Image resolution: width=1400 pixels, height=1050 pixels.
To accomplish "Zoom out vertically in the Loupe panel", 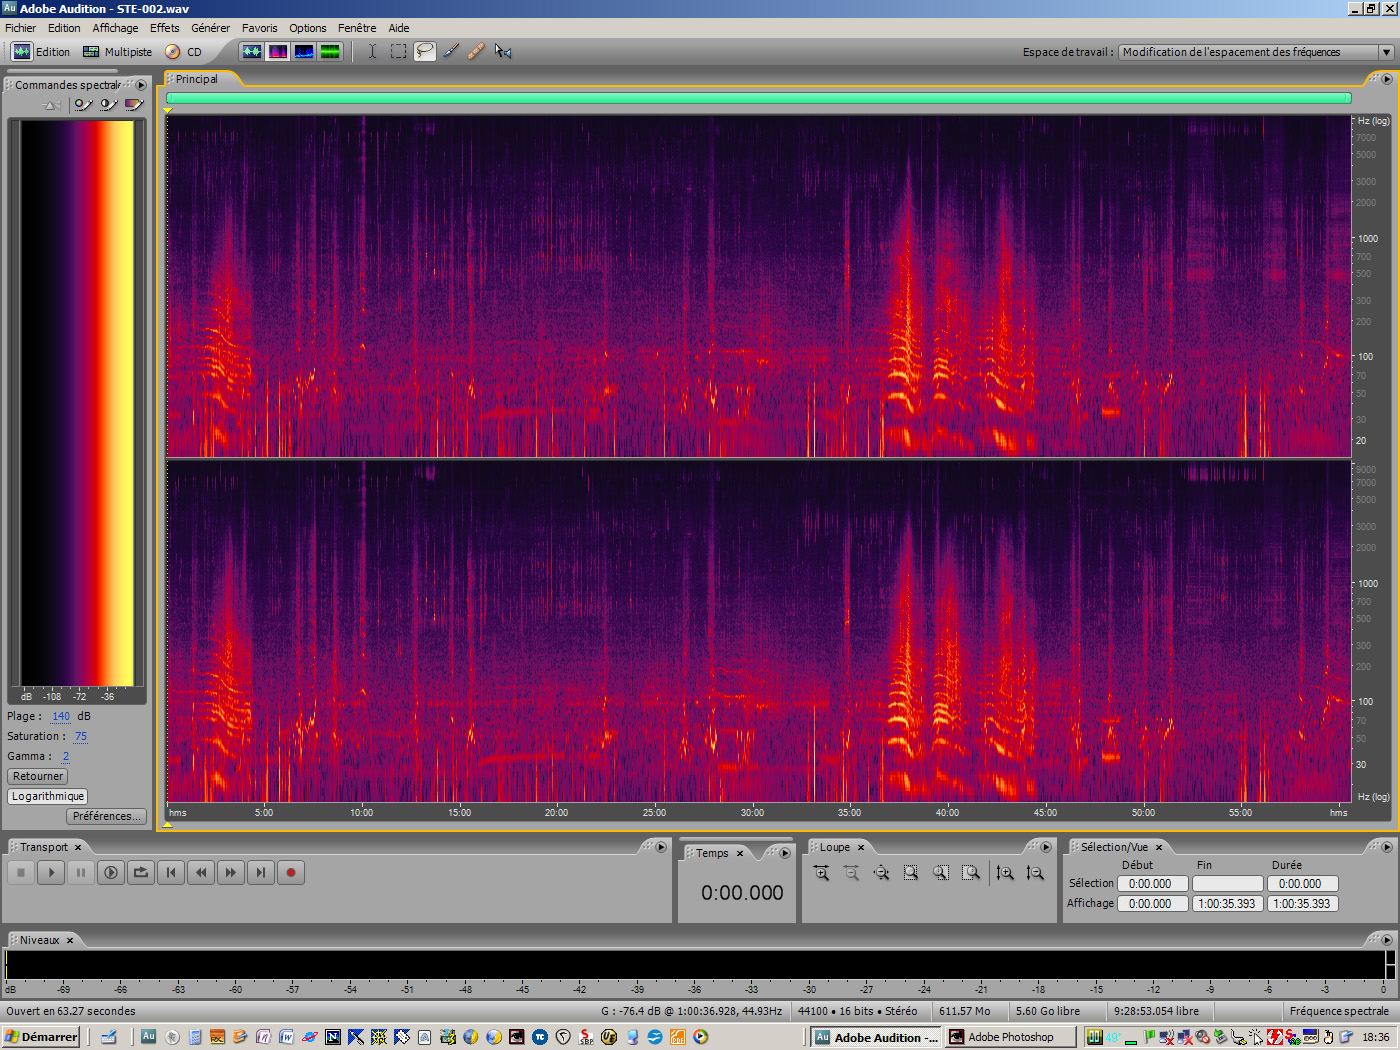I will tap(1035, 873).
